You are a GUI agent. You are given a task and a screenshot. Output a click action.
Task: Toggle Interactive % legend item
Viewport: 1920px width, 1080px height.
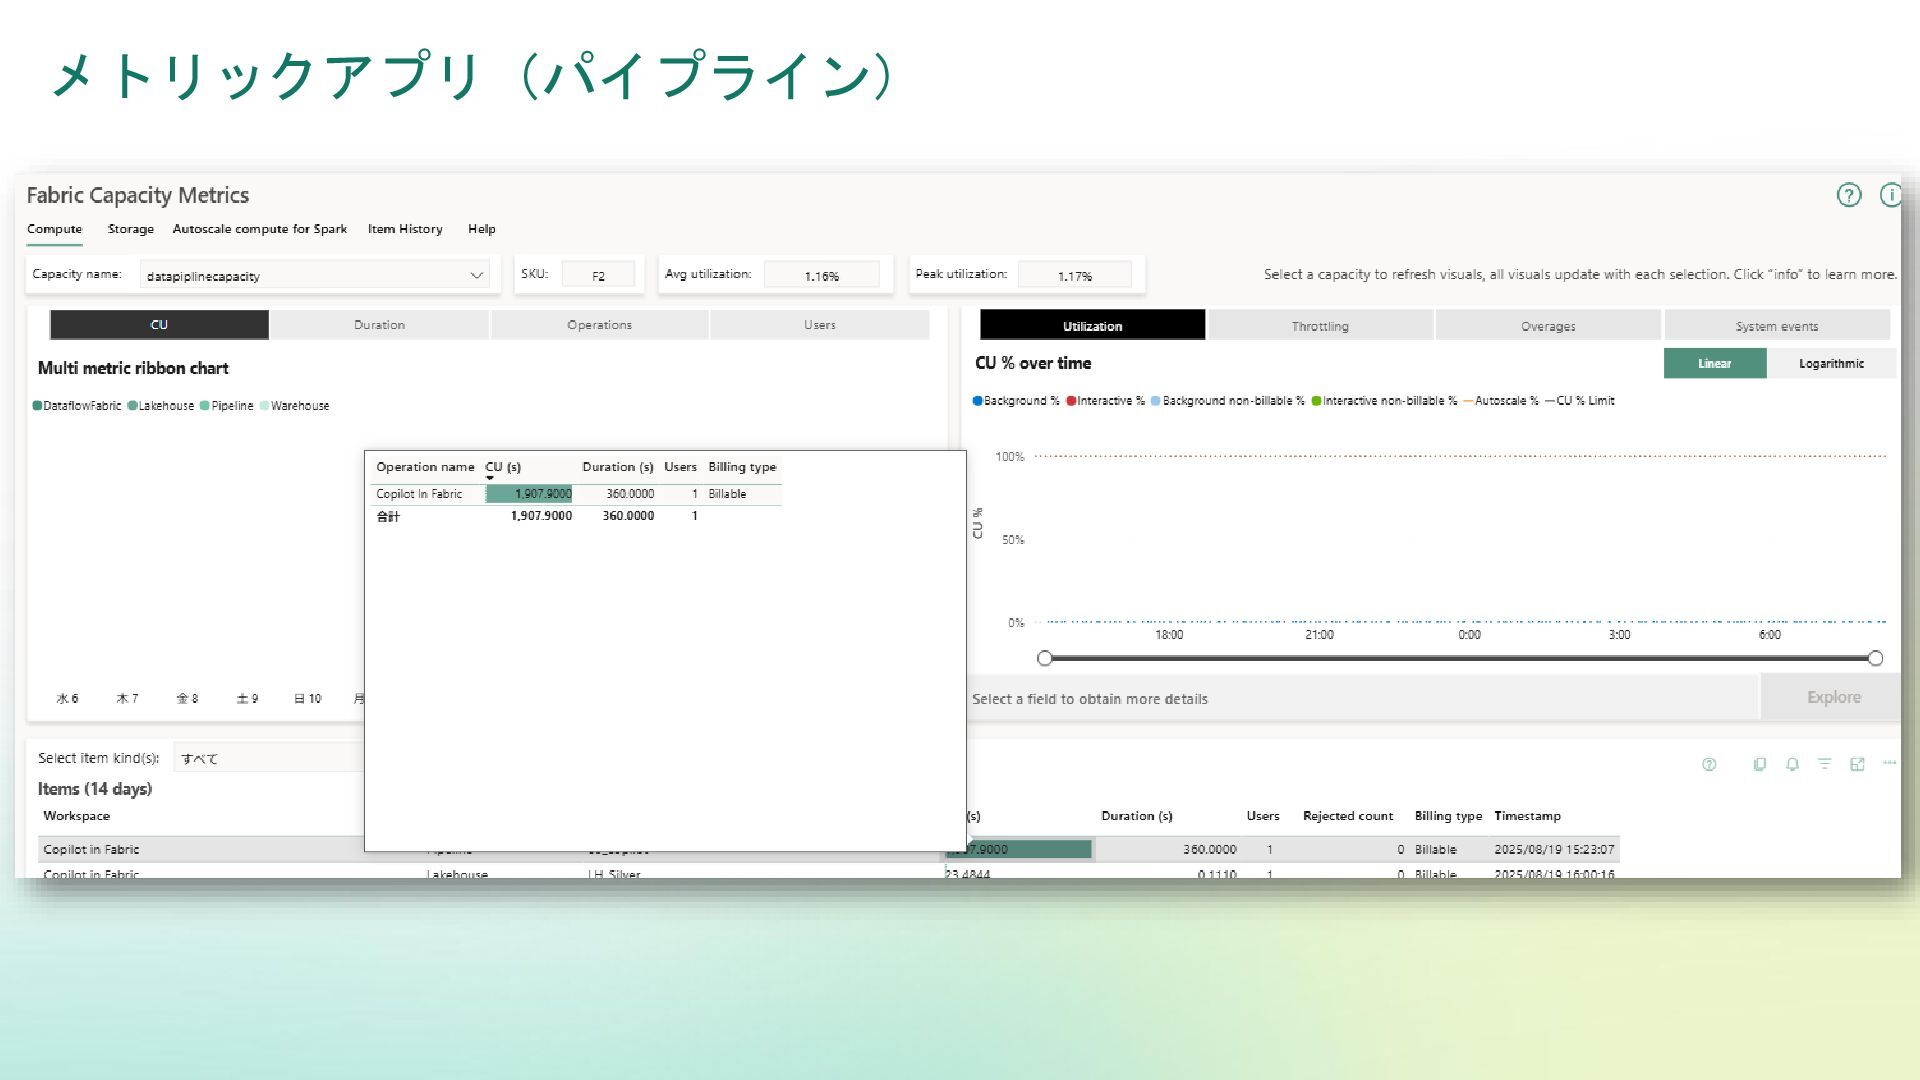[x=1106, y=401]
